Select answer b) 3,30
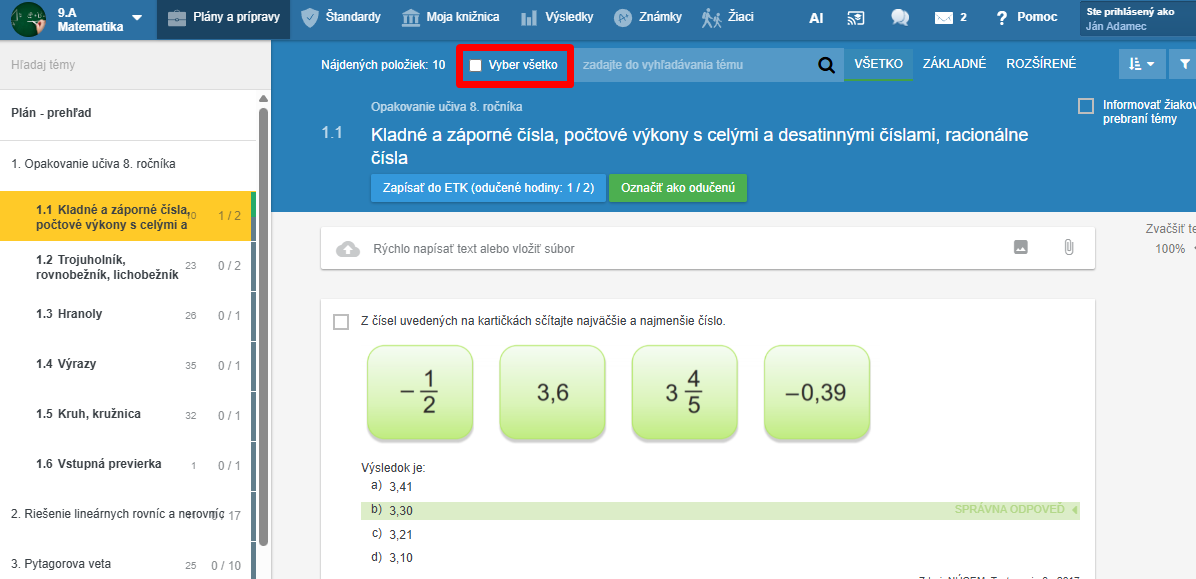Image resolution: width=1196 pixels, height=579 pixels. point(720,510)
